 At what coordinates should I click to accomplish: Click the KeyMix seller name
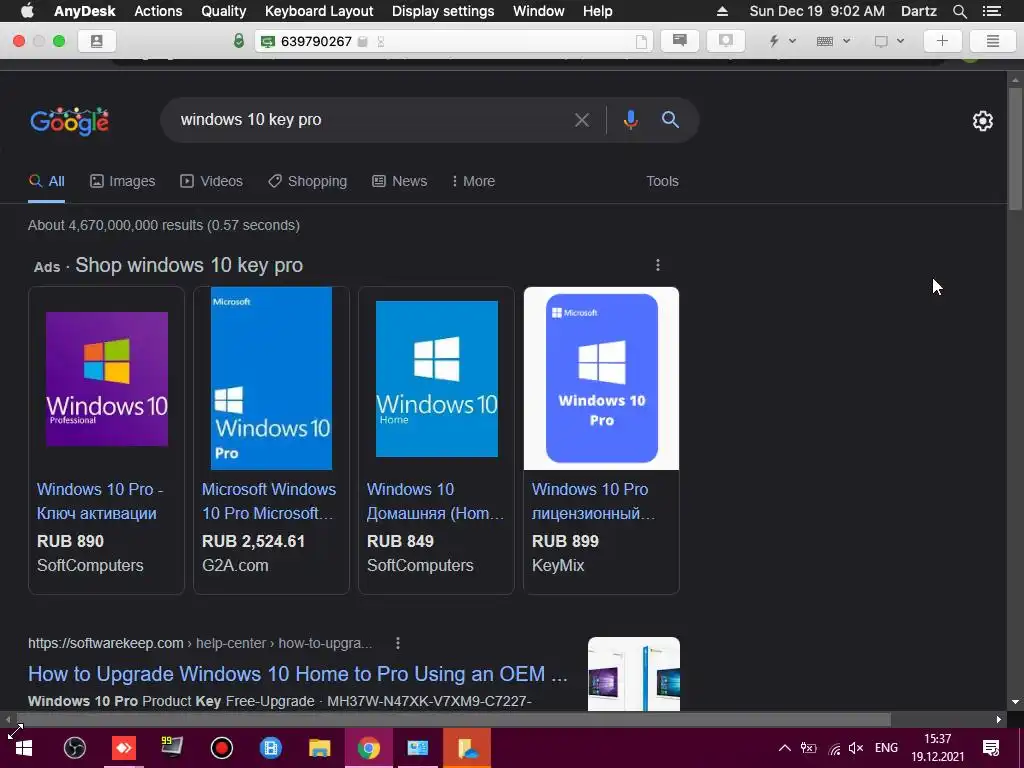pyautogui.click(x=558, y=566)
